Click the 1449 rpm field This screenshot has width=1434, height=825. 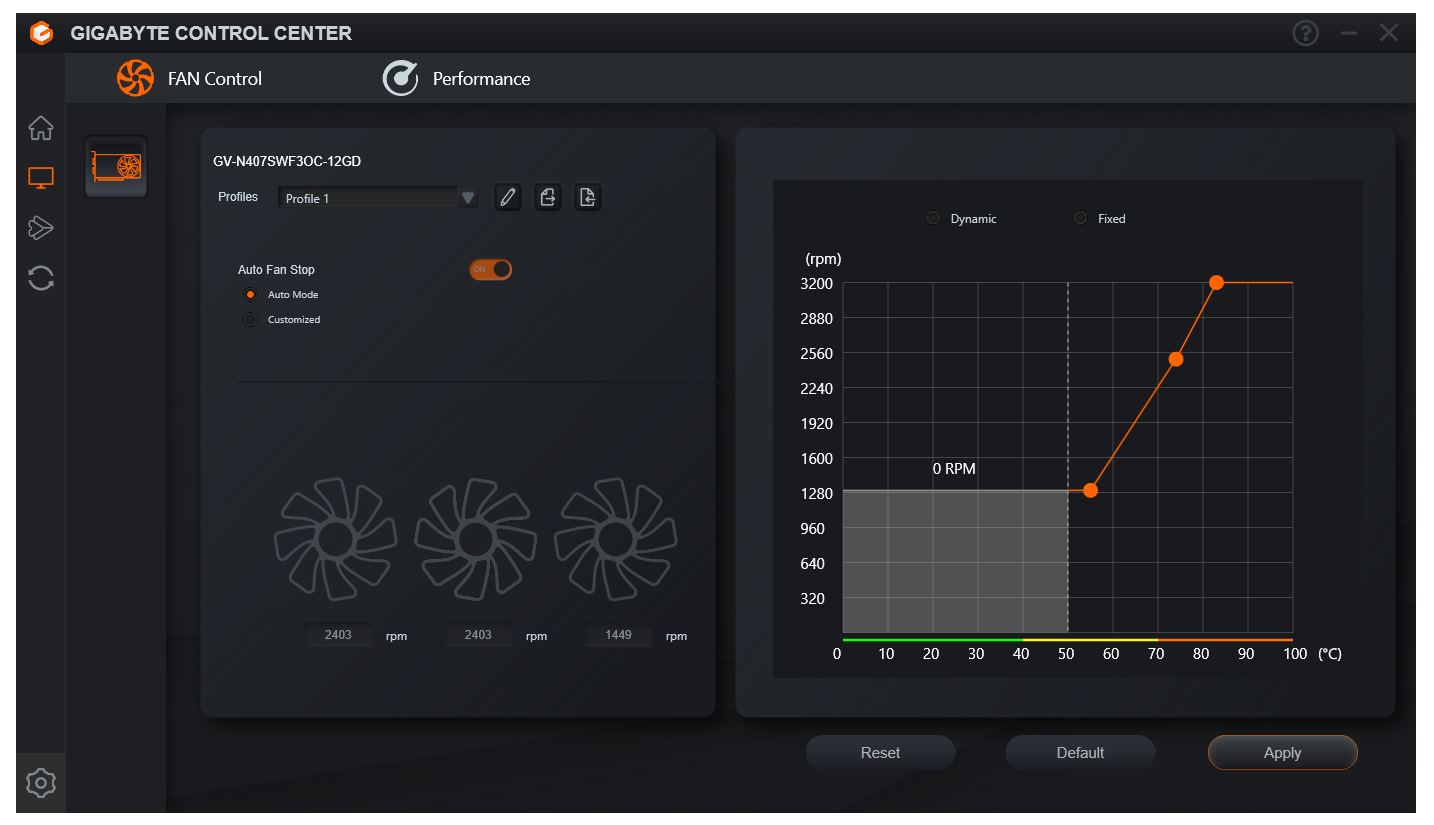(618, 635)
